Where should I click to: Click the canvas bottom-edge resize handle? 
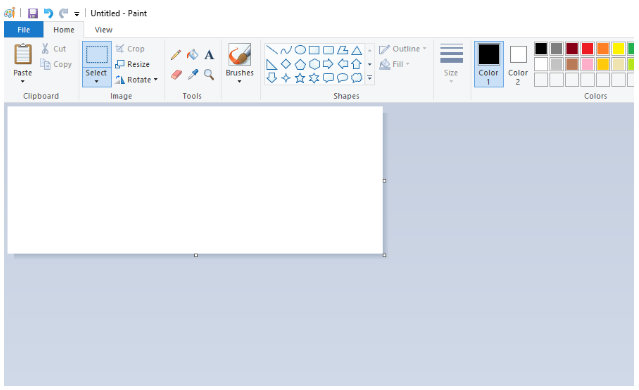(196, 255)
